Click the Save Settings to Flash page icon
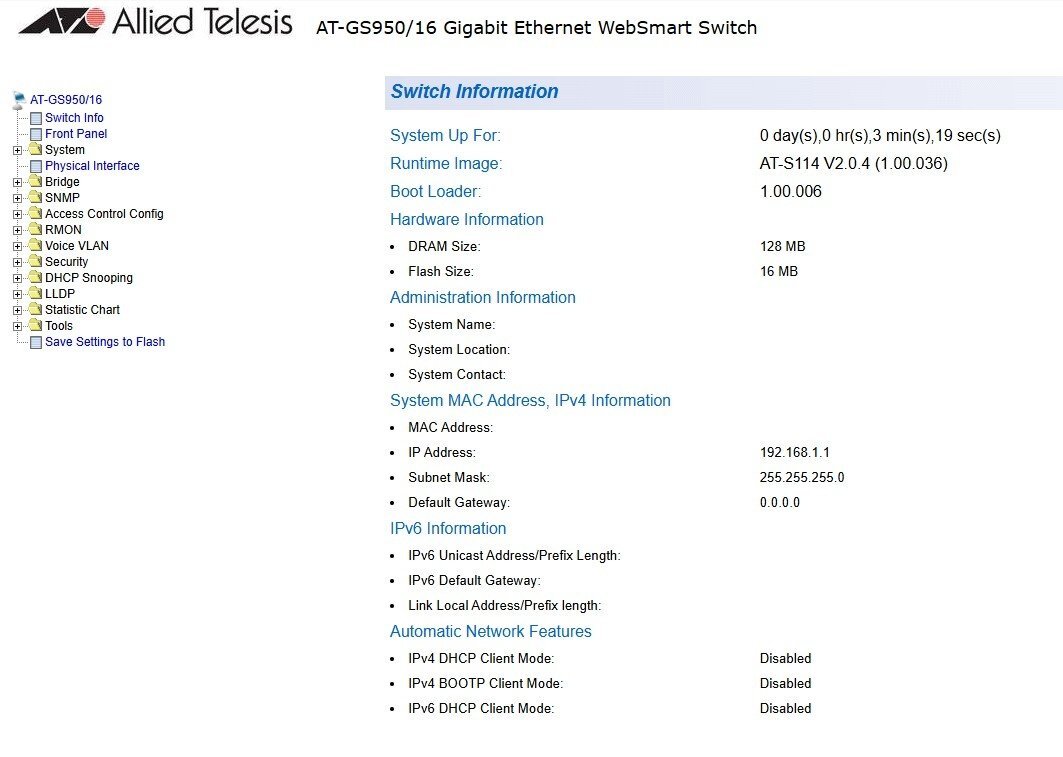1063x757 pixels. [x=36, y=342]
